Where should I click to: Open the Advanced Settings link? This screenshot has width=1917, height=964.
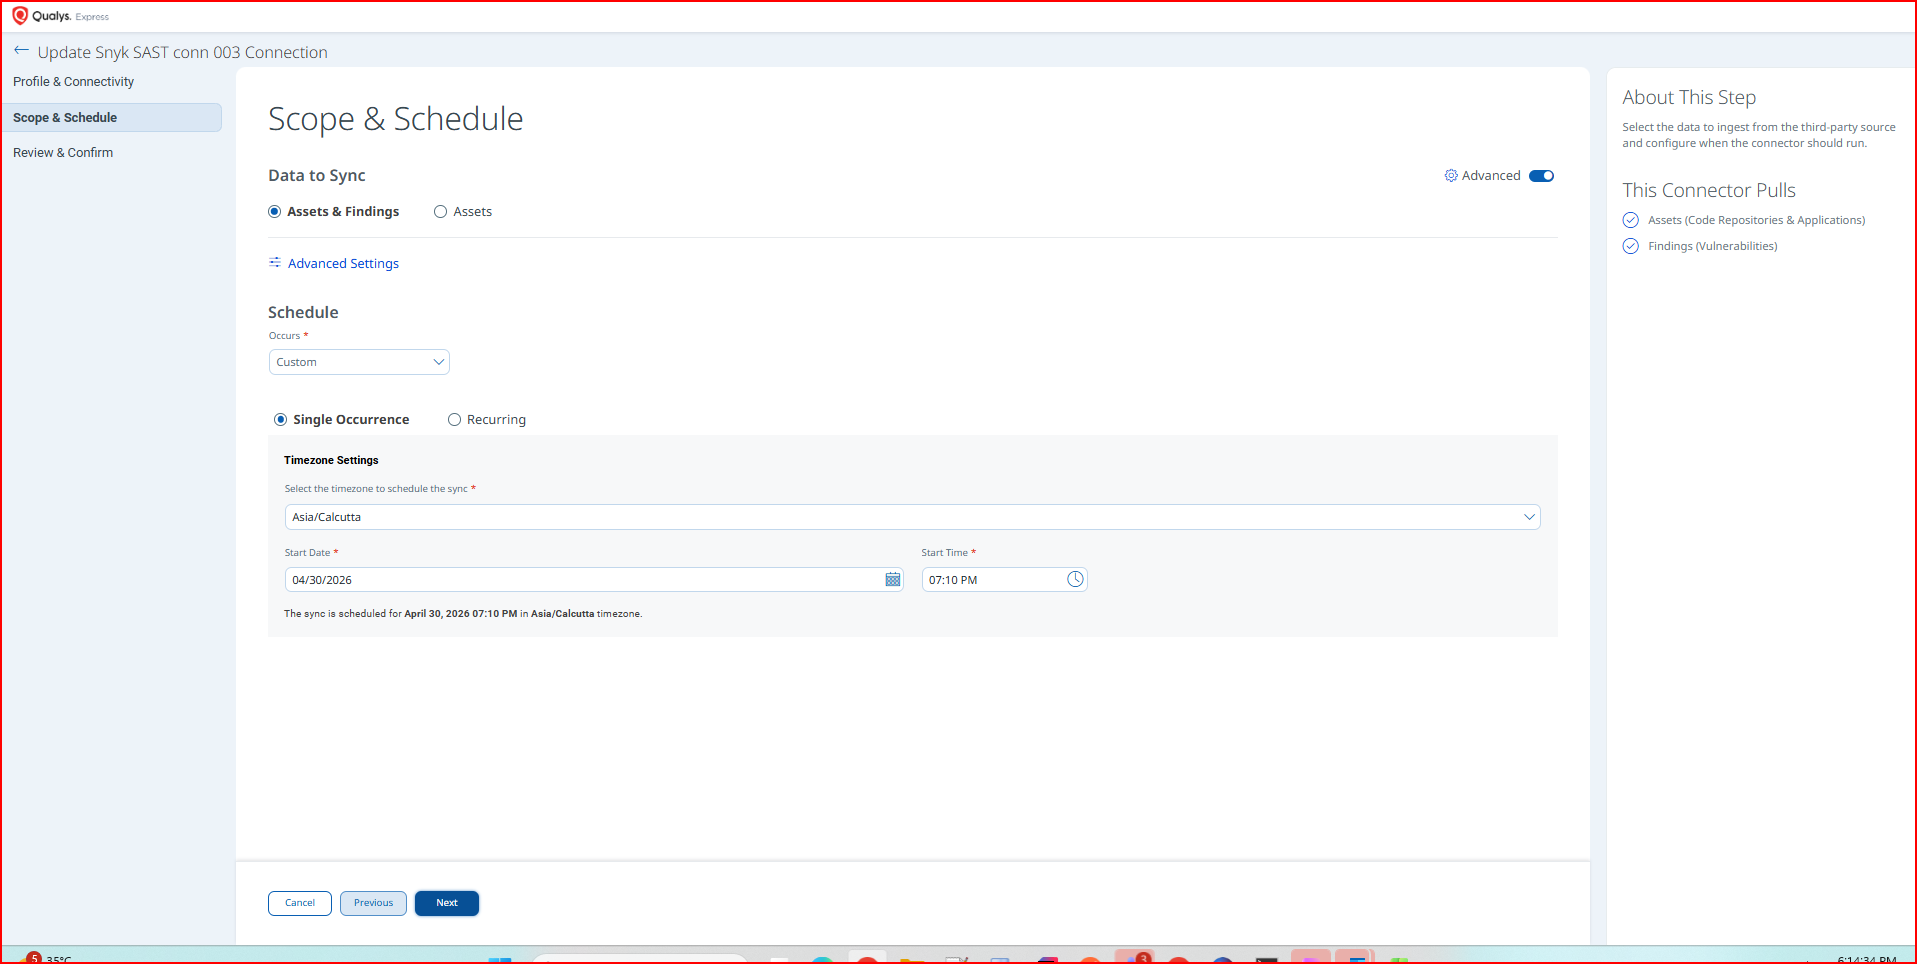point(343,264)
